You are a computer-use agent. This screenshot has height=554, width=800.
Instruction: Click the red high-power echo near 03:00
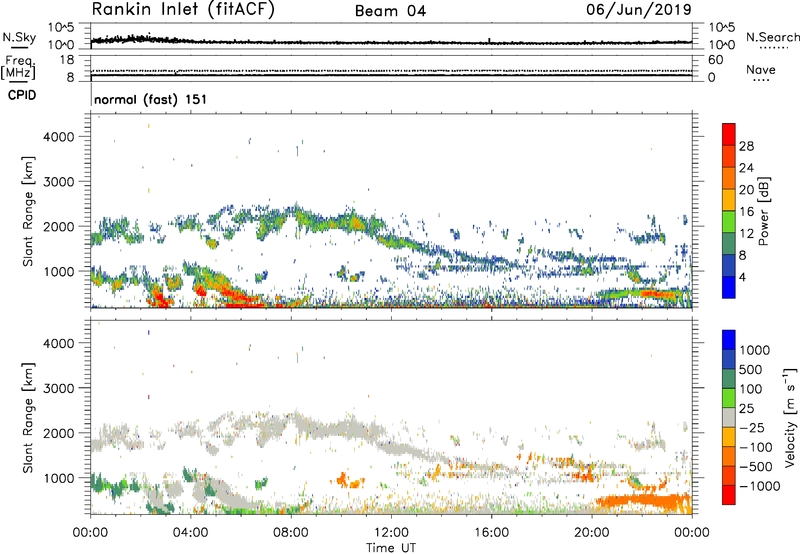point(159,298)
